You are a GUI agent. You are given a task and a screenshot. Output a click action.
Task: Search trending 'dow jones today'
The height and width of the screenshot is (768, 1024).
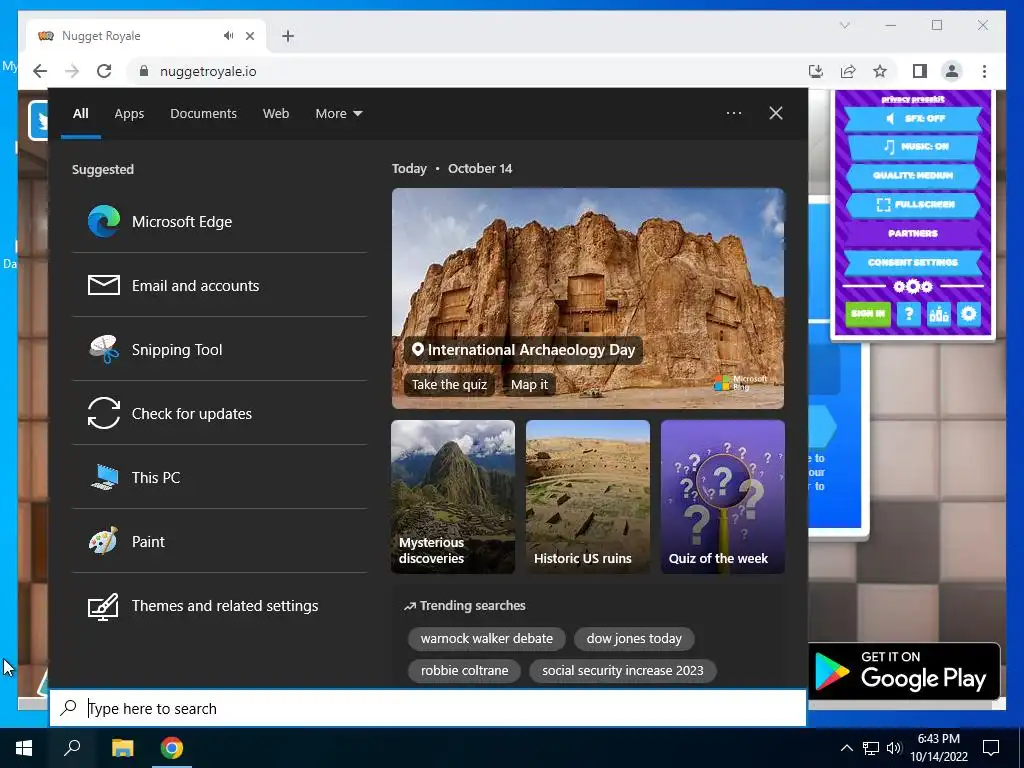634,639
